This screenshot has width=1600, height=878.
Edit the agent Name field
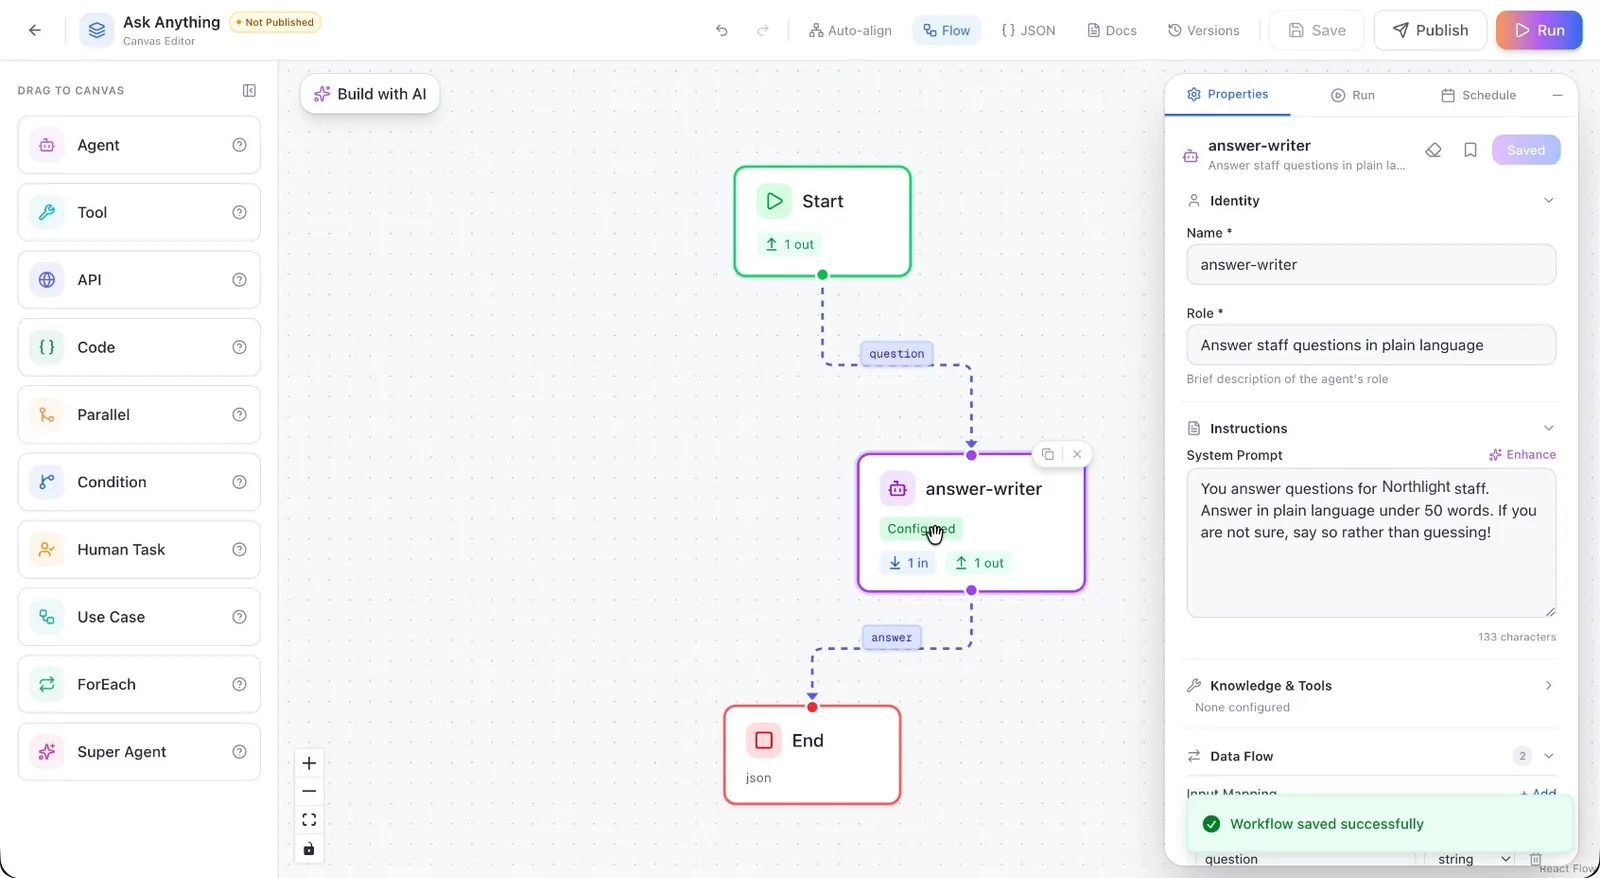[x=1371, y=265]
